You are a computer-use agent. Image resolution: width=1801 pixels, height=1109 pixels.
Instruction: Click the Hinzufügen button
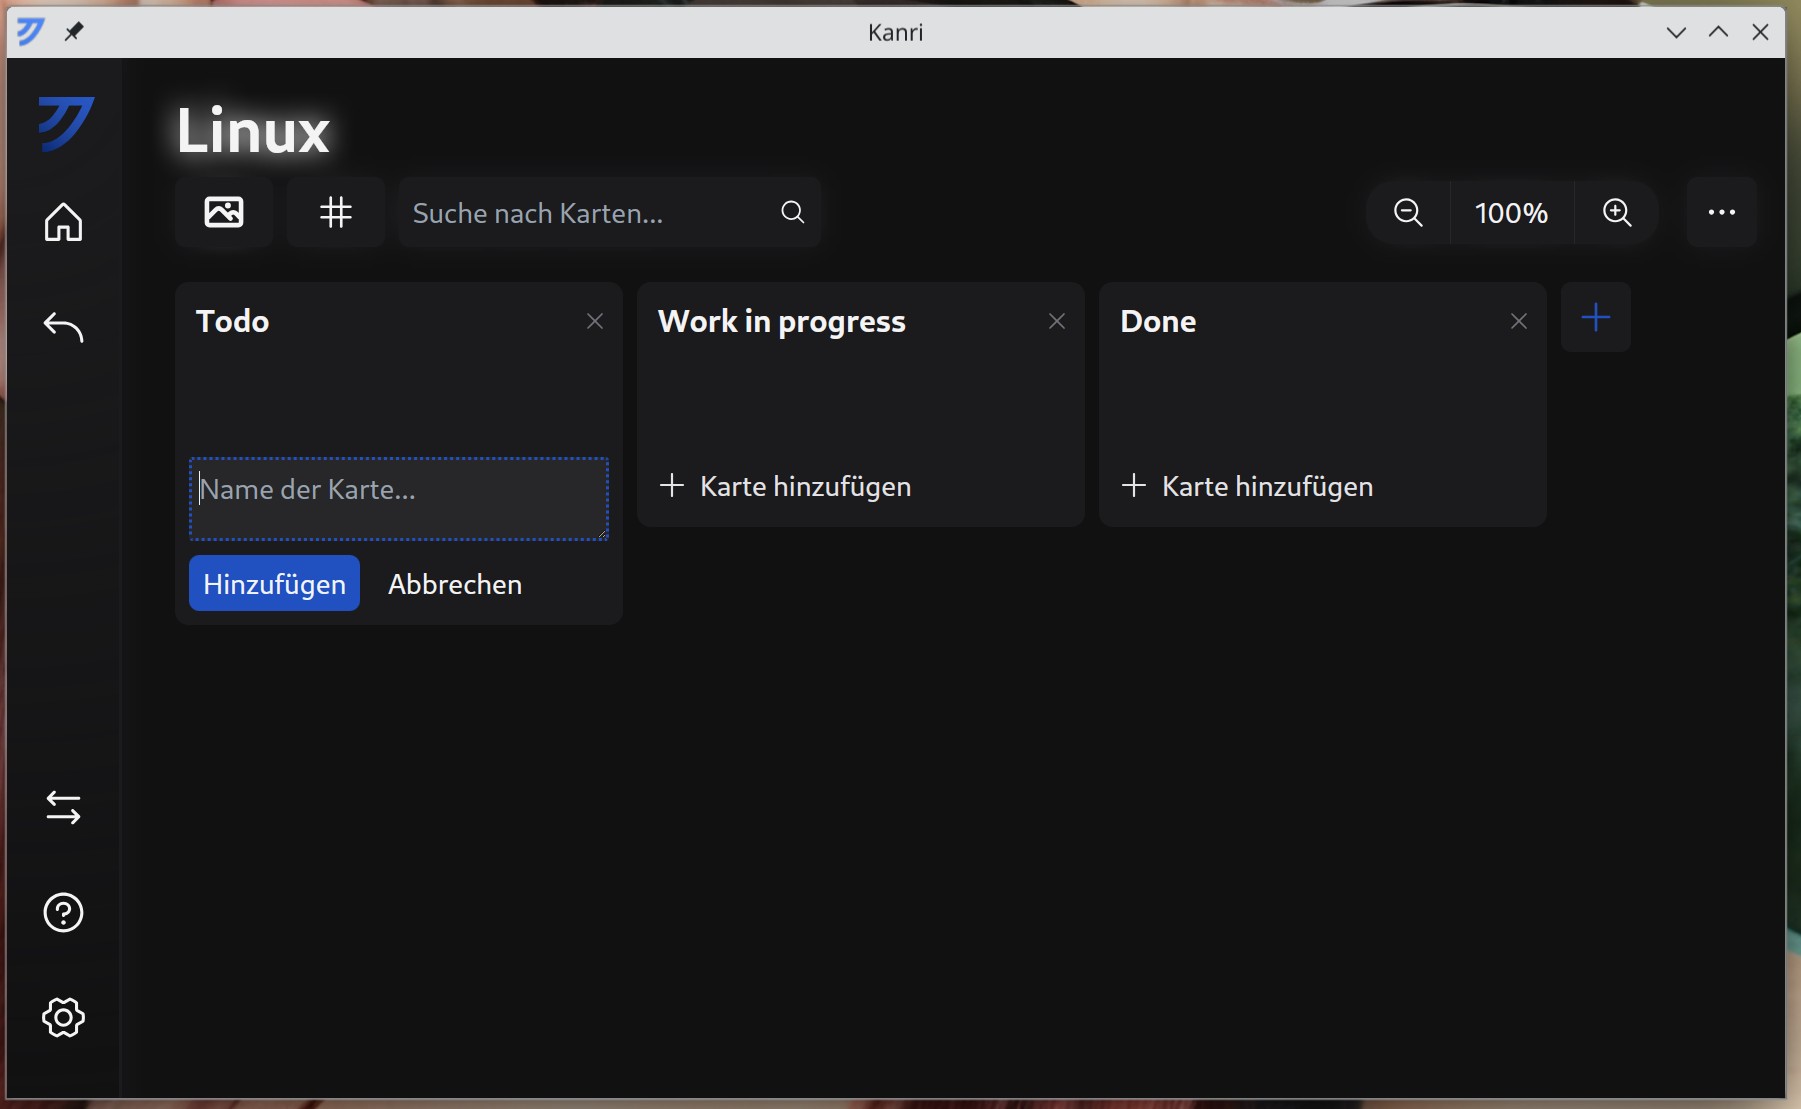coord(274,583)
